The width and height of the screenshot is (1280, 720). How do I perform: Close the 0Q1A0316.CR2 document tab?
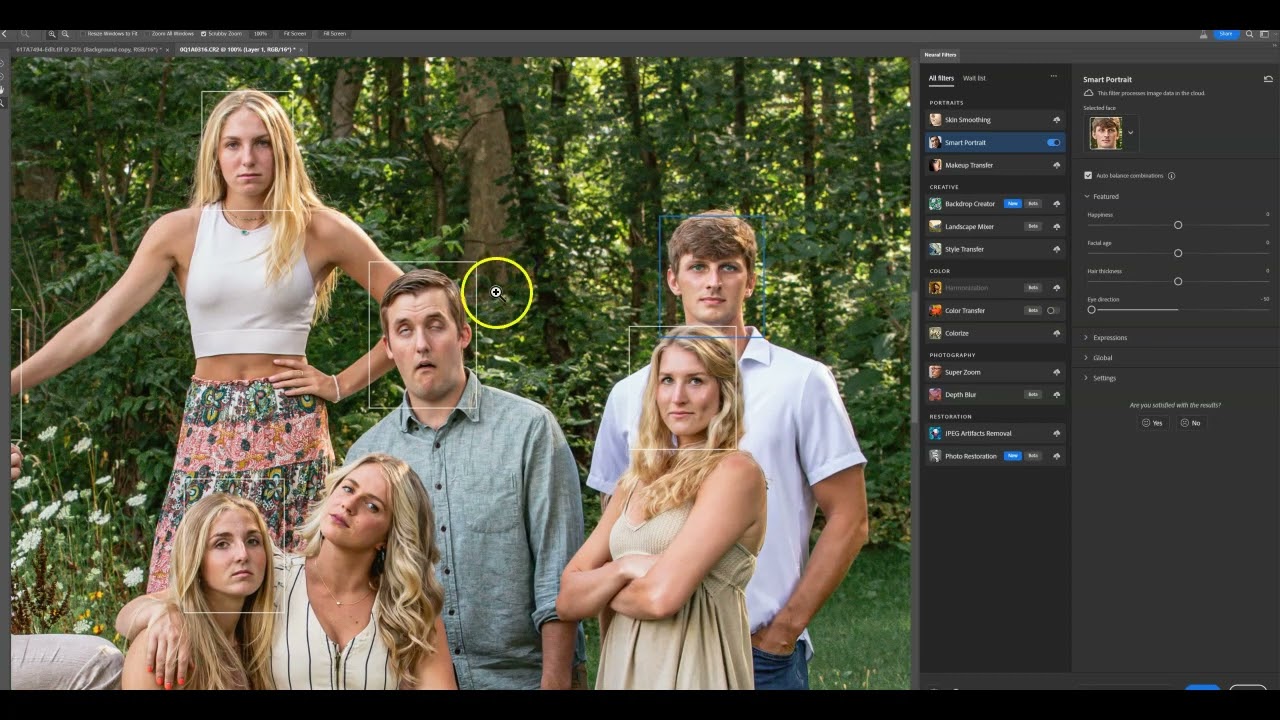coord(301,48)
